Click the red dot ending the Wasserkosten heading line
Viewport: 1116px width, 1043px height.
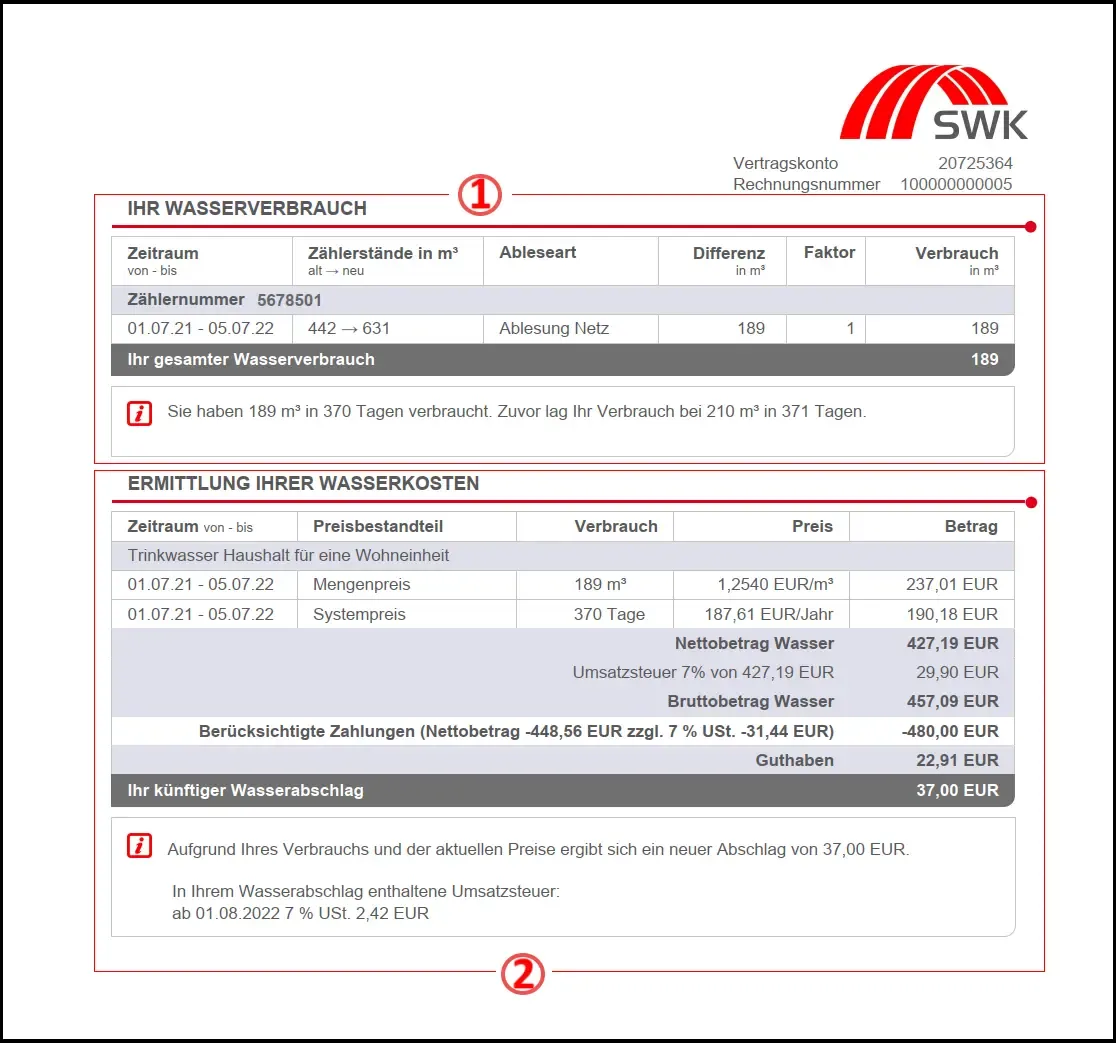[1031, 502]
